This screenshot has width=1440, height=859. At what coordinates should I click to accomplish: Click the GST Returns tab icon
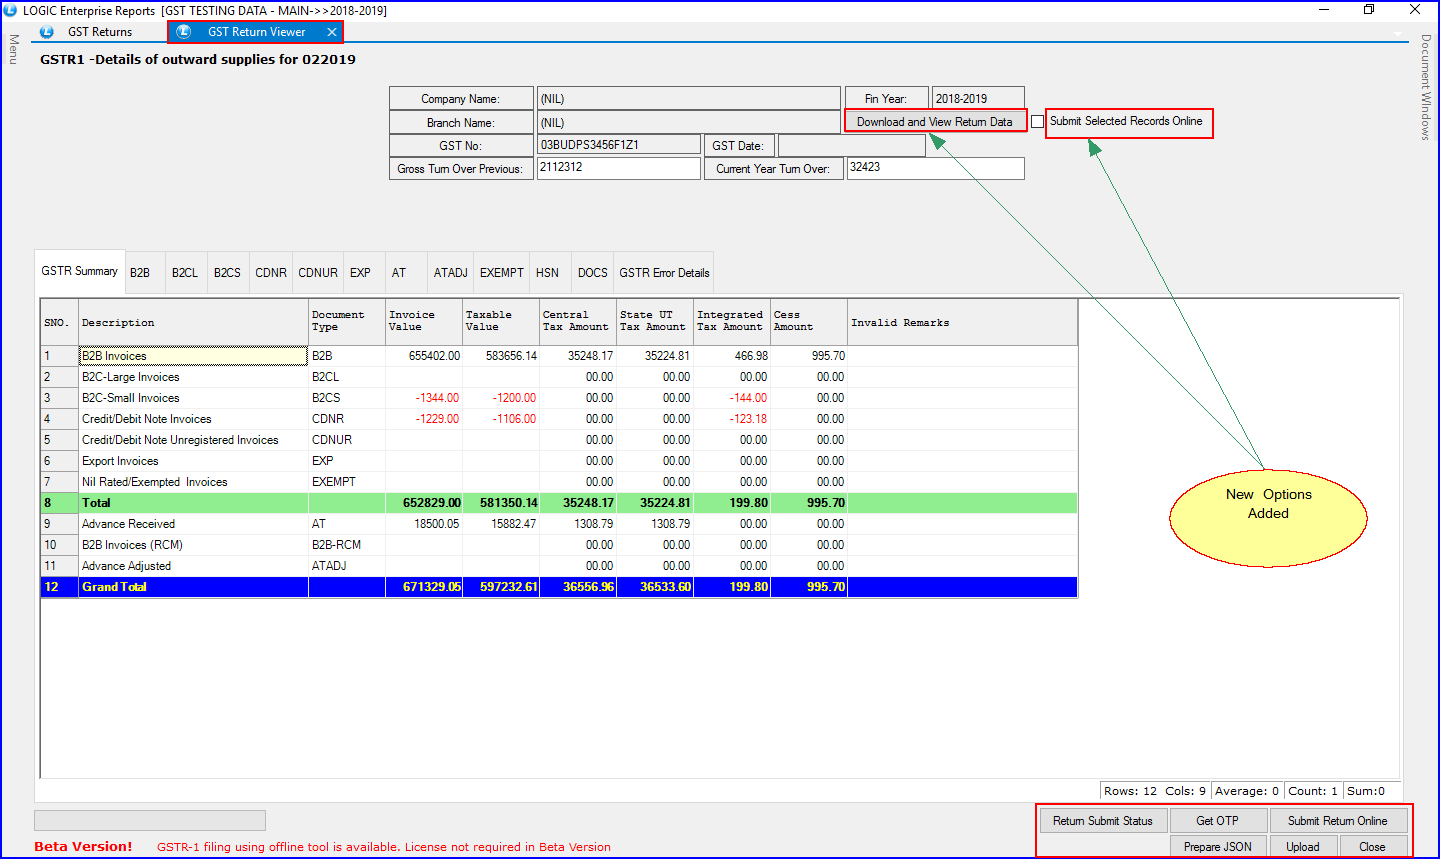pos(46,32)
